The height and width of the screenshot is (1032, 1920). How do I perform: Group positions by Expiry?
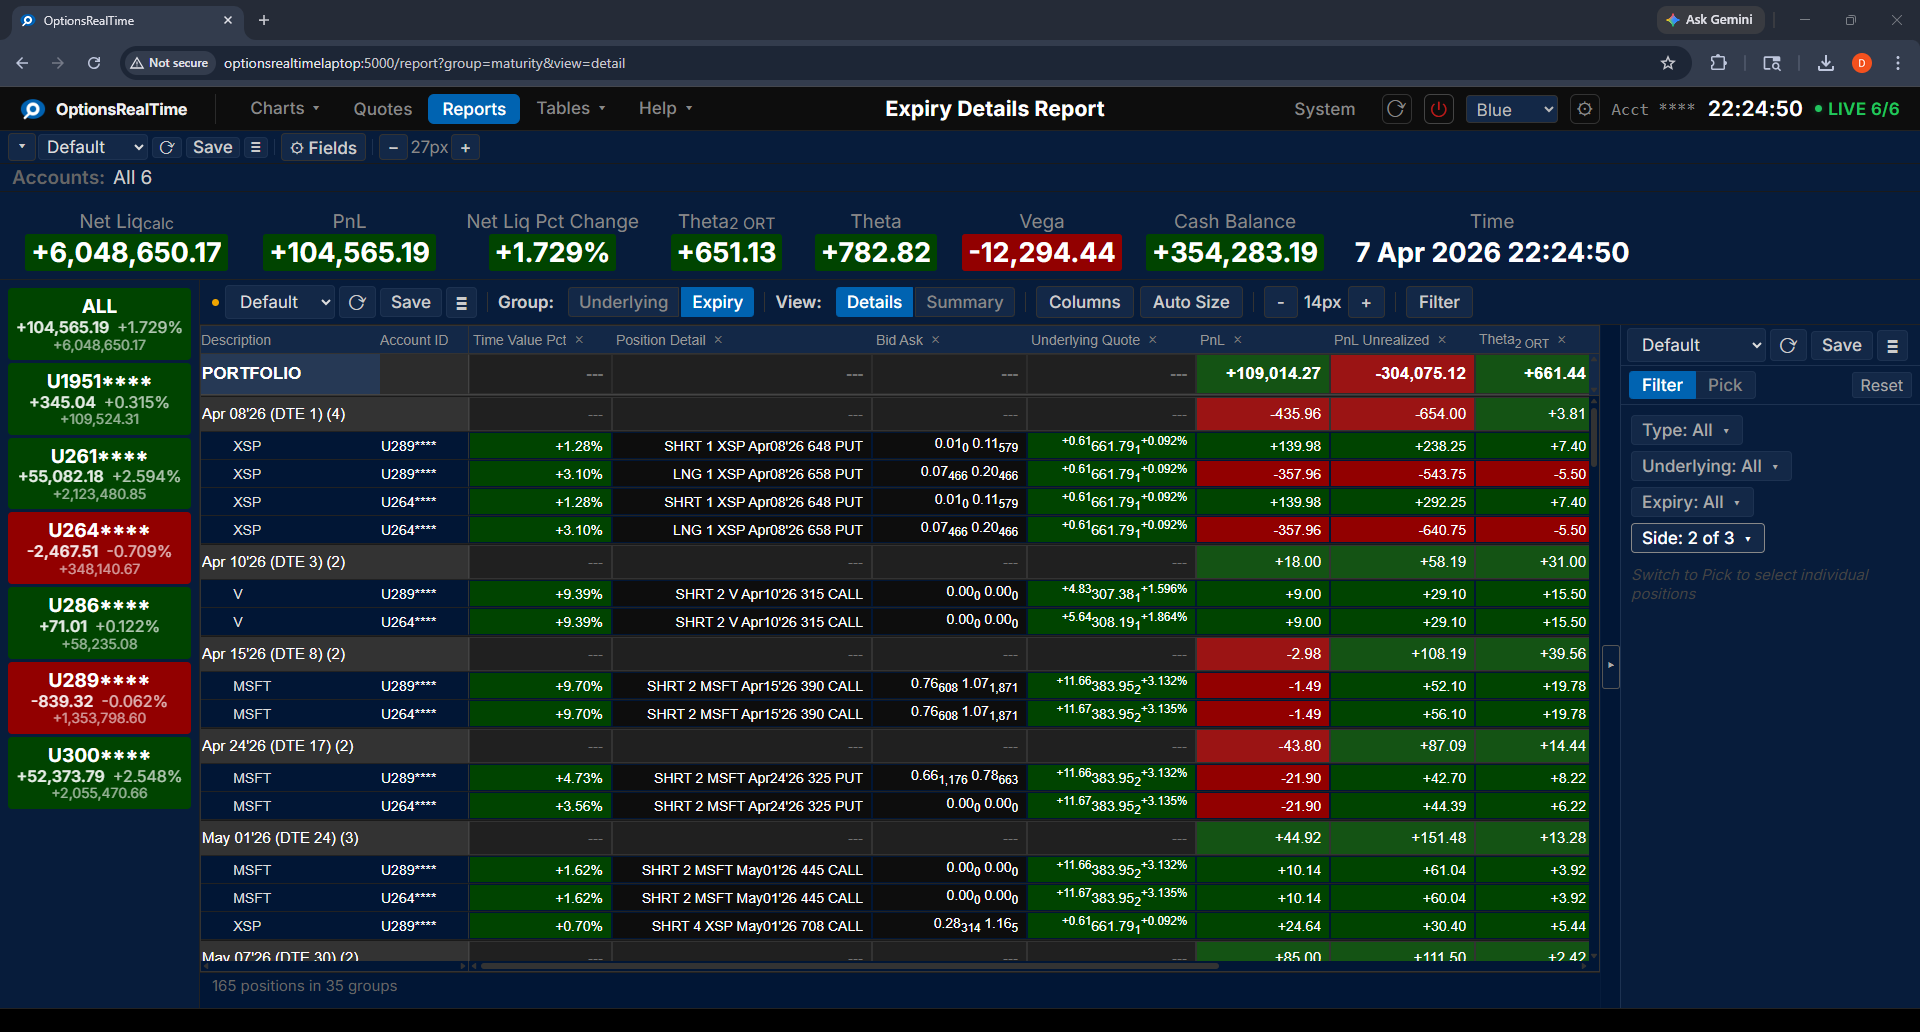pos(717,302)
